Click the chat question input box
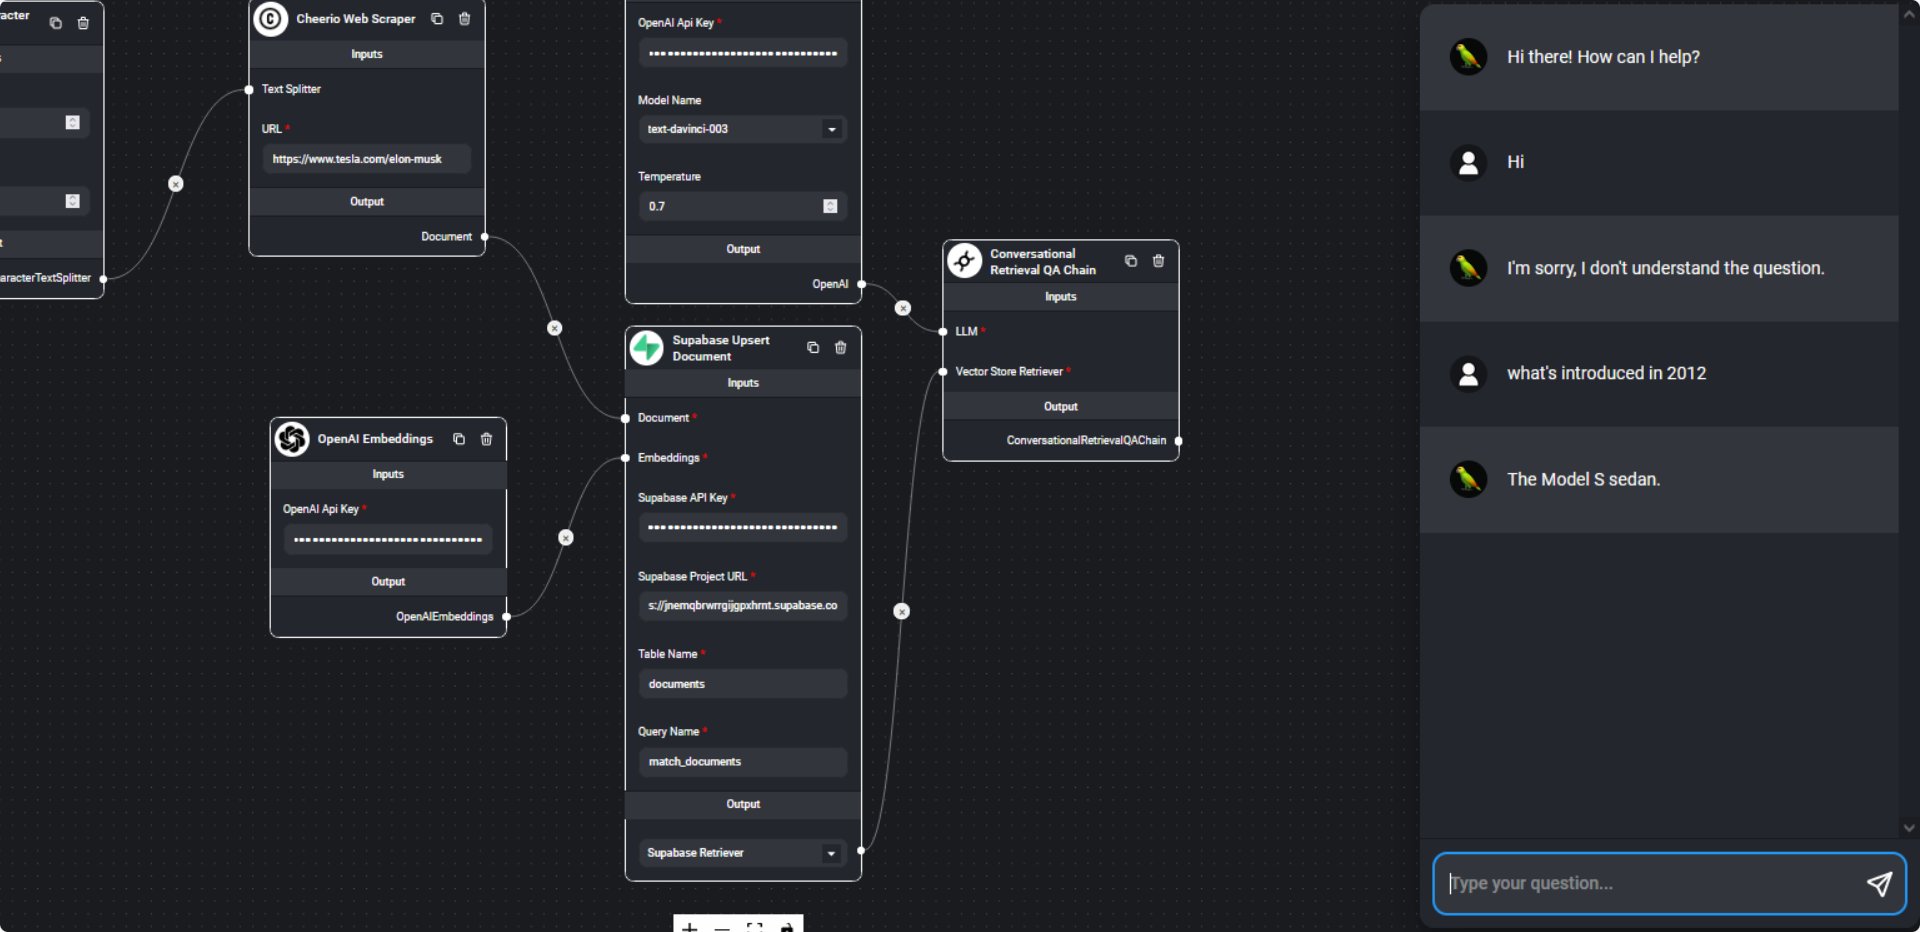The height and width of the screenshot is (932, 1920). coord(1669,883)
